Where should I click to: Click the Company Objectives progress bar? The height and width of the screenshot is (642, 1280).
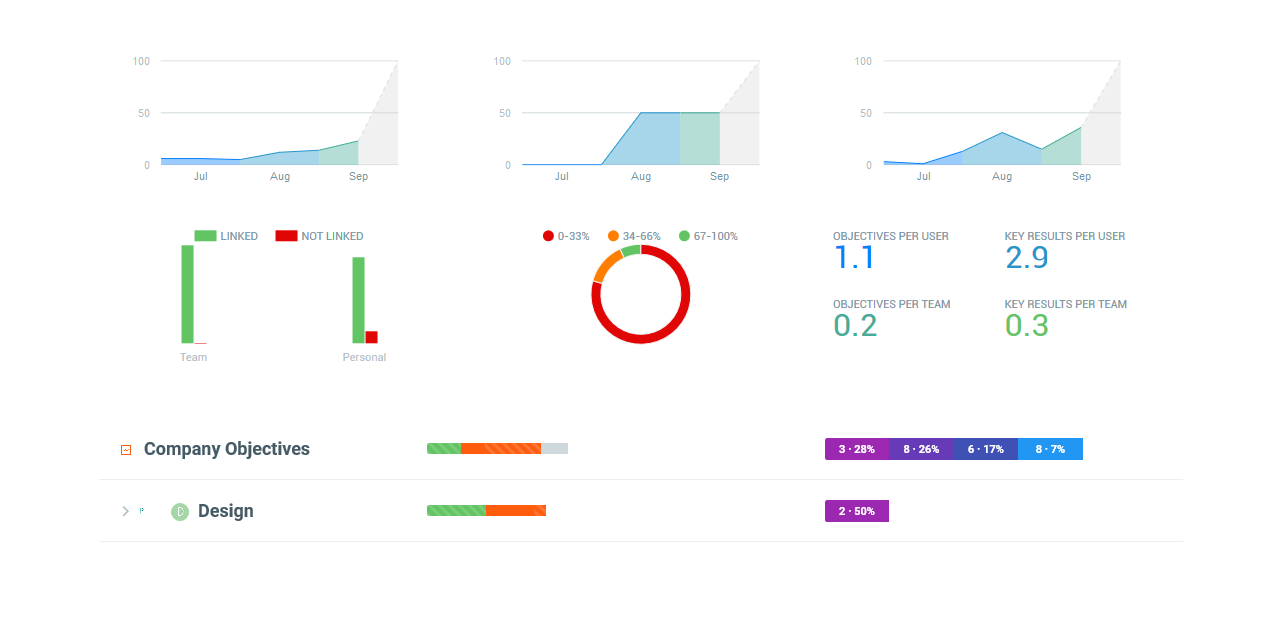click(x=497, y=448)
